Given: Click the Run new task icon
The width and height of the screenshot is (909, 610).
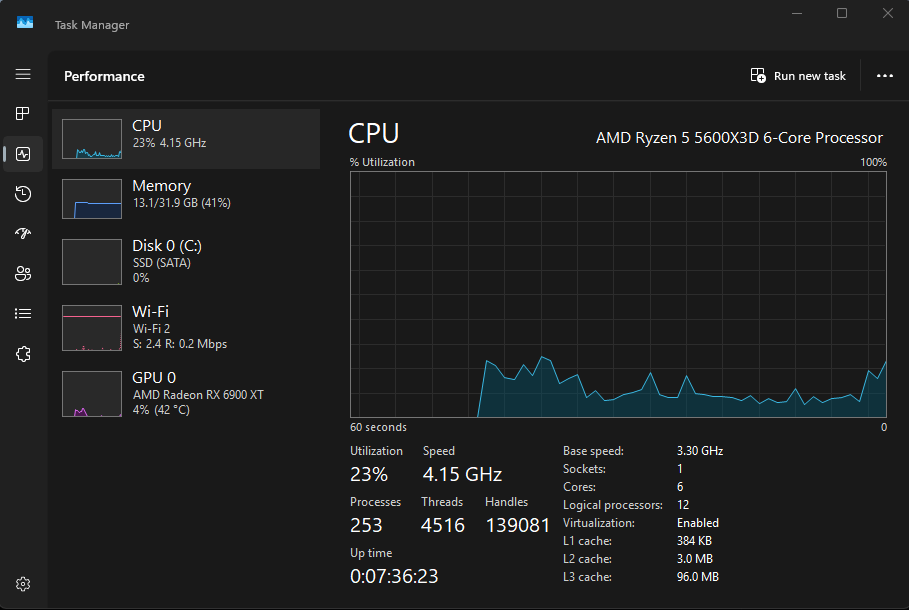Looking at the screenshot, I should tap(758, 75).
